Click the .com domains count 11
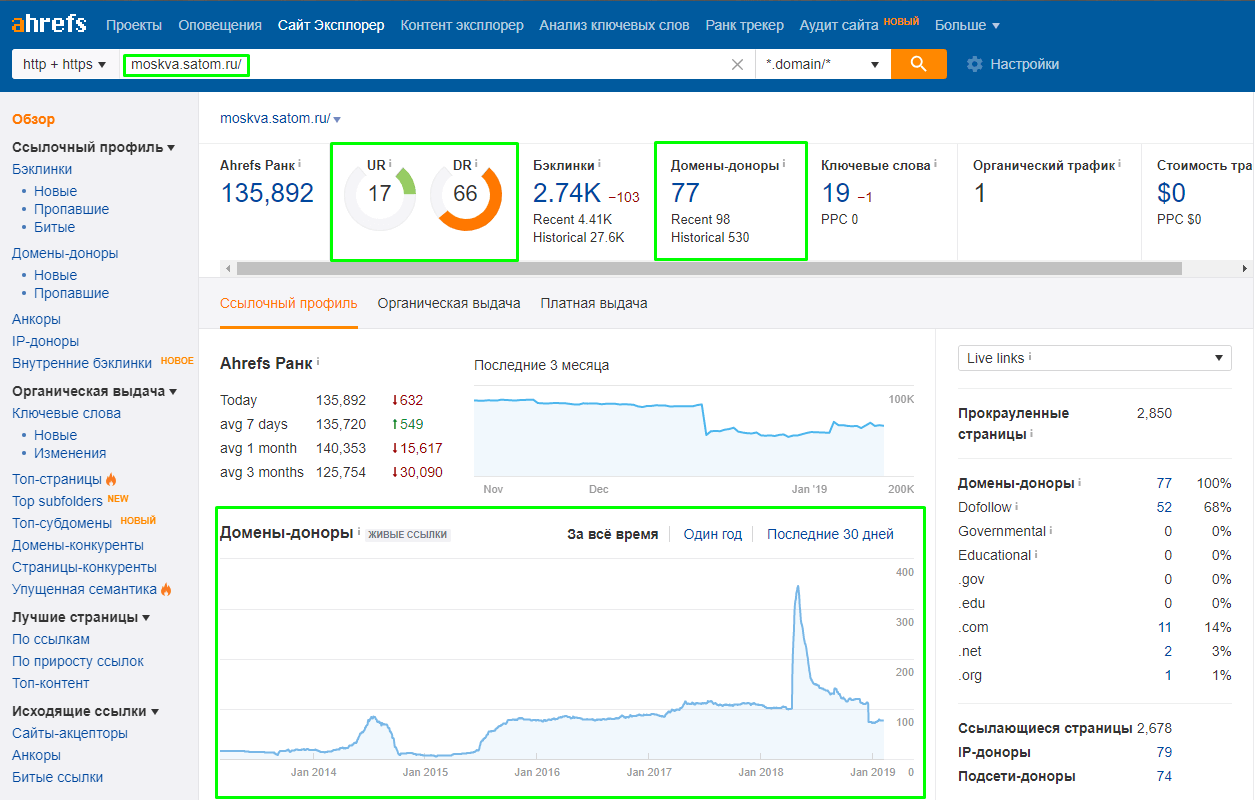 click(x=1165, y=627)
